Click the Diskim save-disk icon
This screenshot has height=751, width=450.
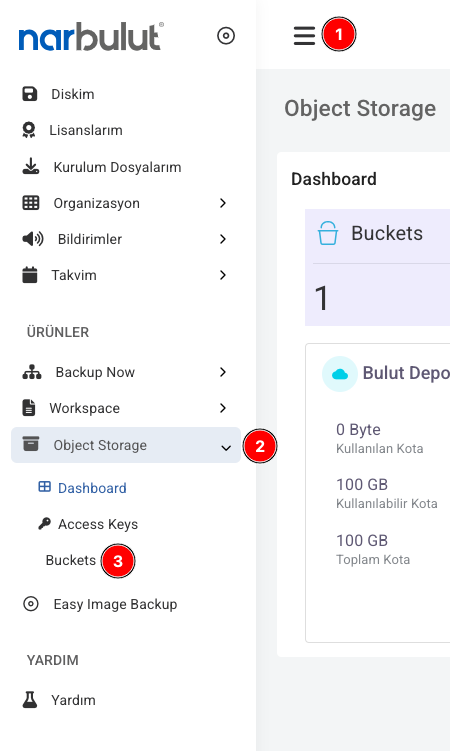click(x=30, y=94)
